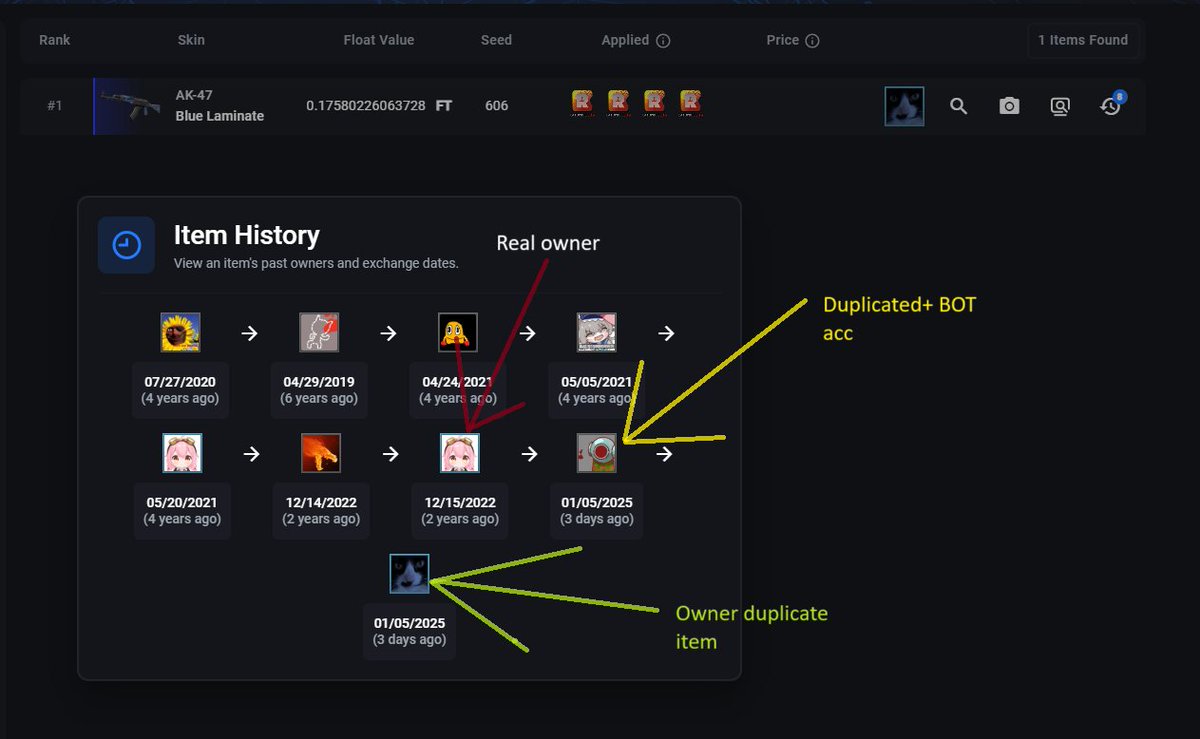The image size is (1200, 739).
Task: Select first applied sticker on AK-47
Action: pyautogui.click(x=582, y=102)
